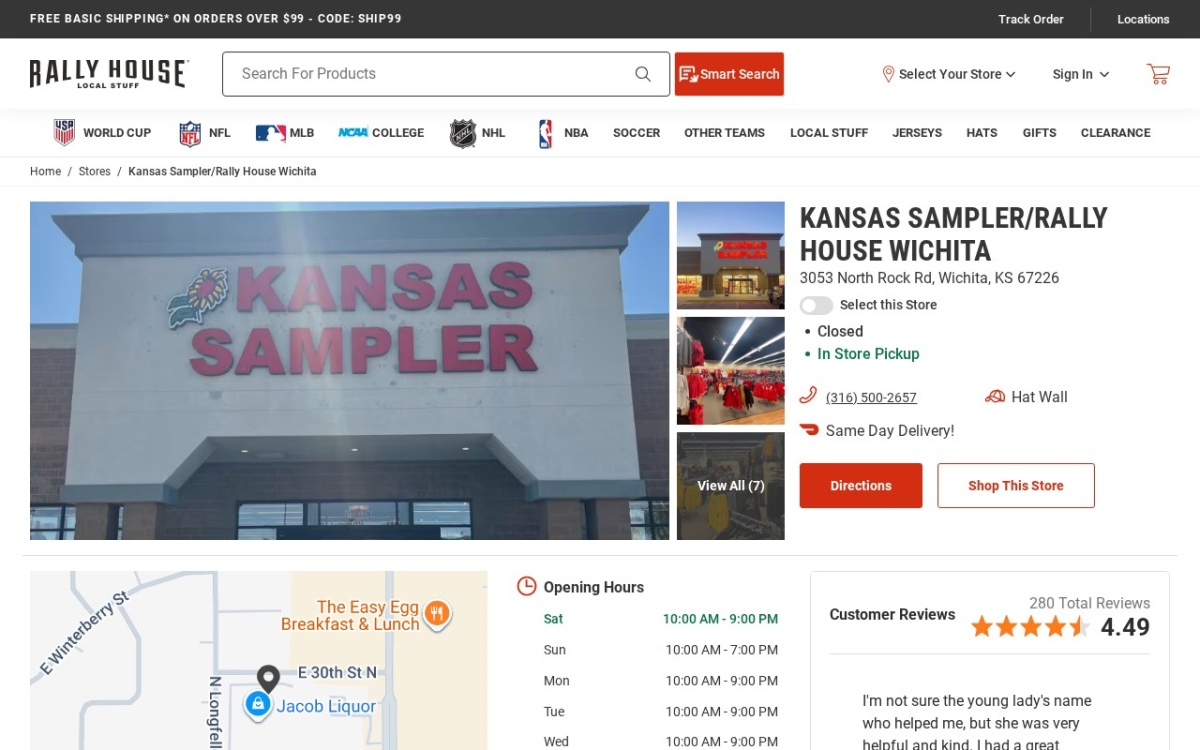Click the search magnifier icon
Image resolution: width=1200 pixels, height=750 pixels.
tap(643, 74)
